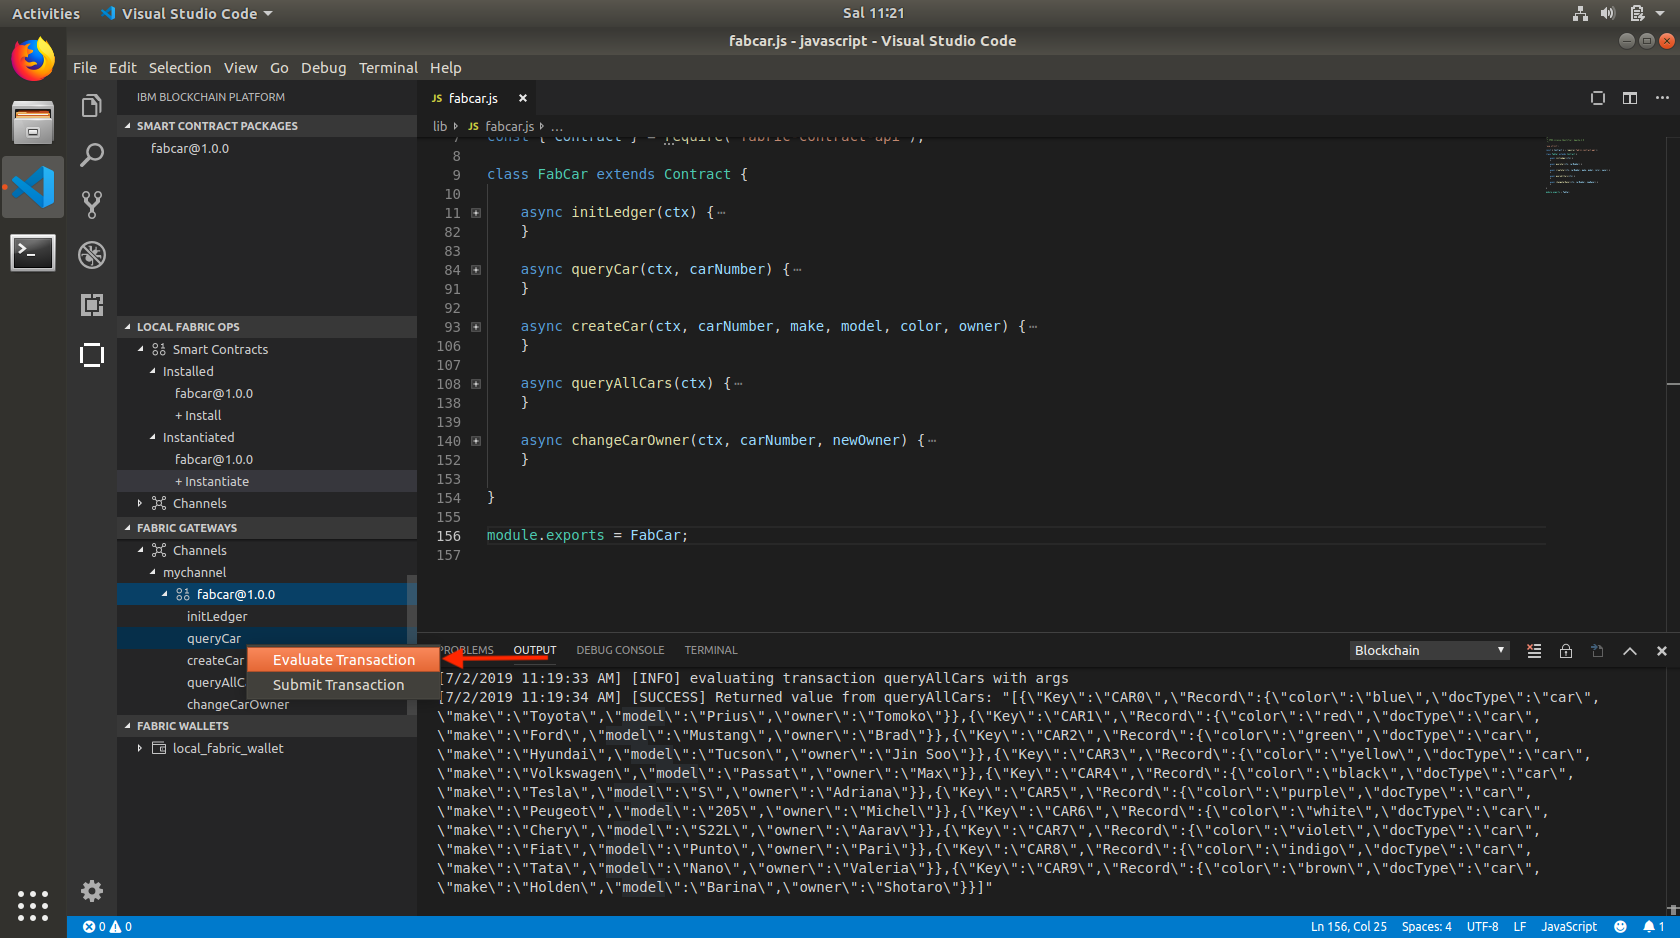Open the Selection menu

tap(180, 68)
